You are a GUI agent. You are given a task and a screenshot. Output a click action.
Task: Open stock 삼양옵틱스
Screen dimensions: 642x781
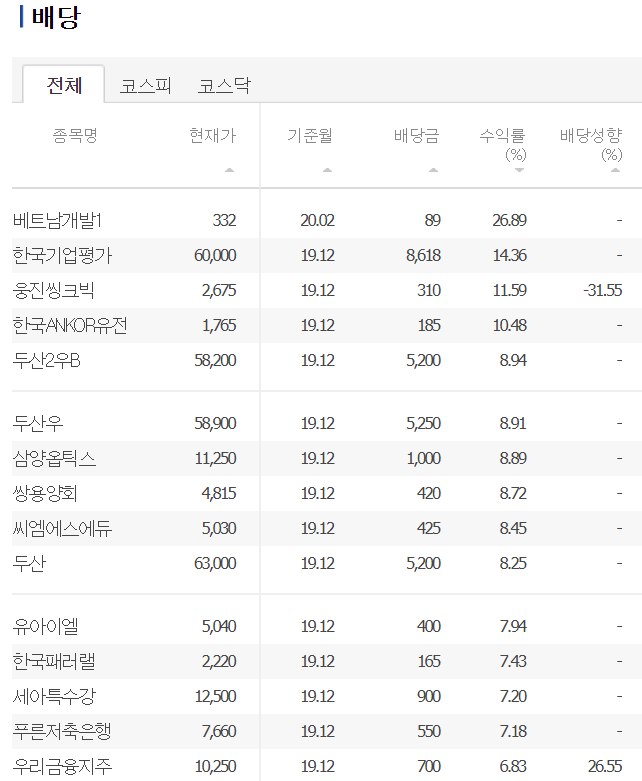(54, 458)
